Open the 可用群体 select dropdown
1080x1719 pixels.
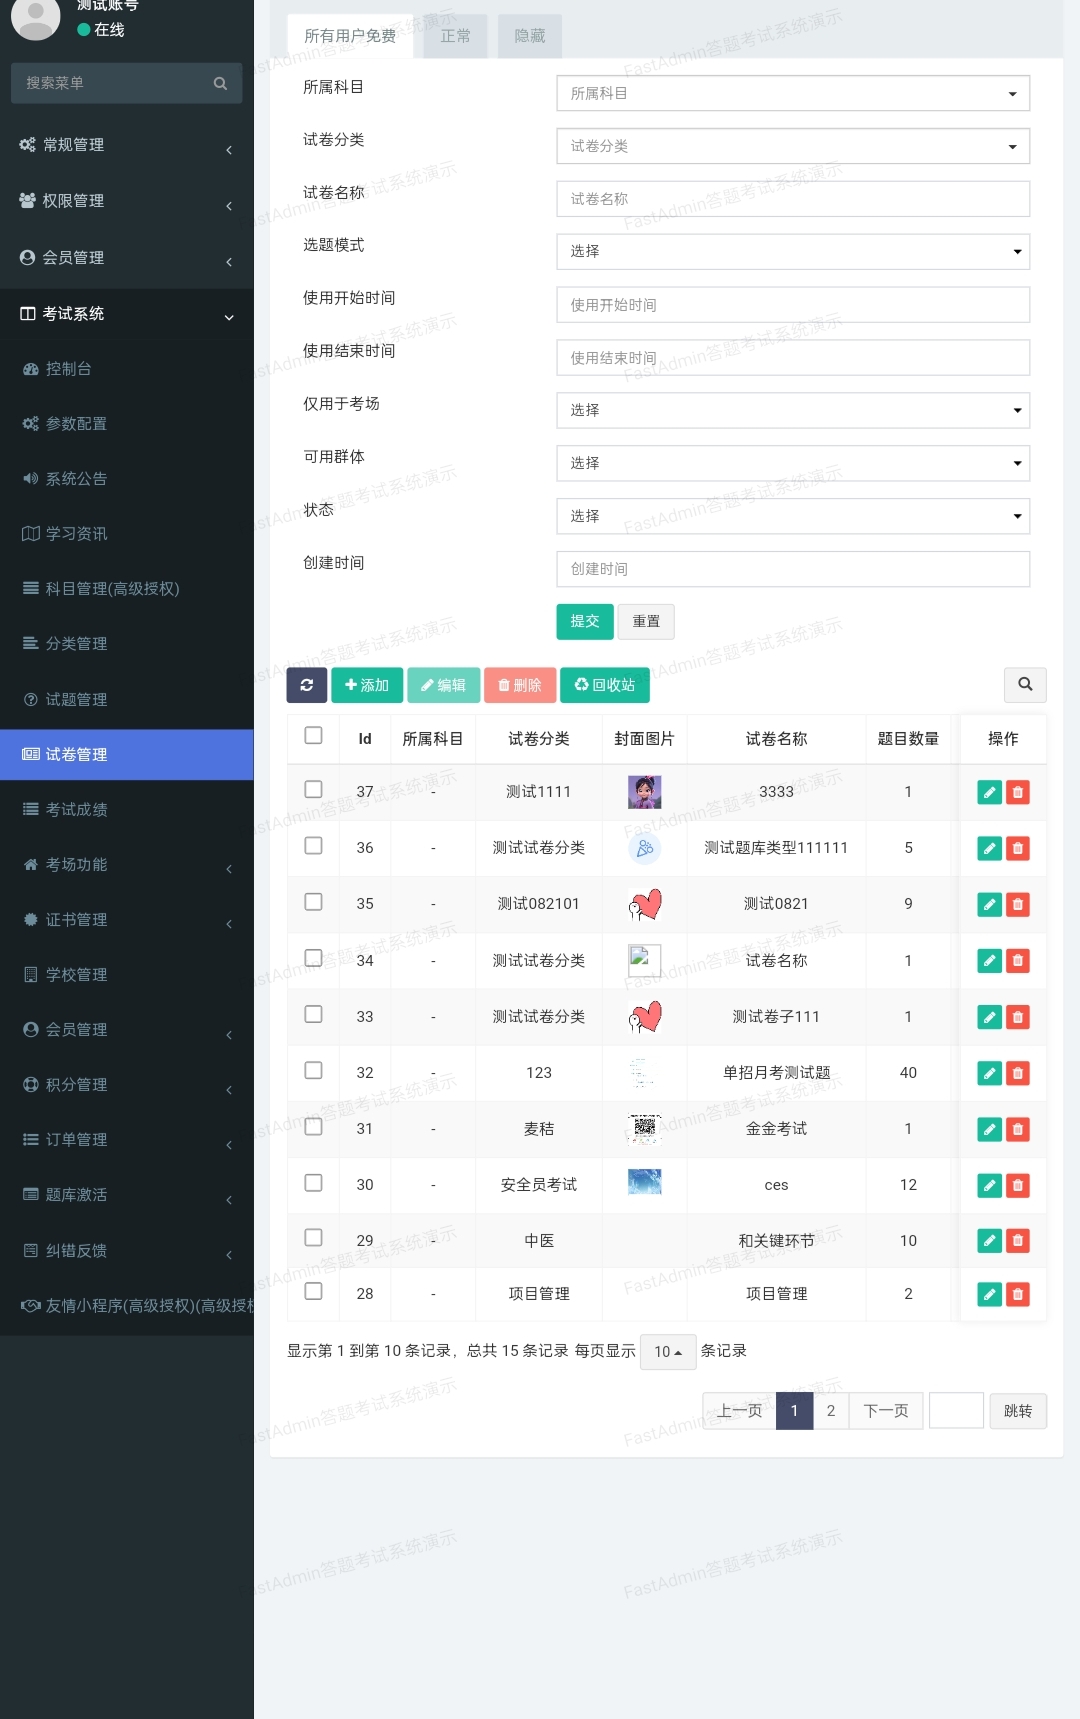tap(793, 463)
